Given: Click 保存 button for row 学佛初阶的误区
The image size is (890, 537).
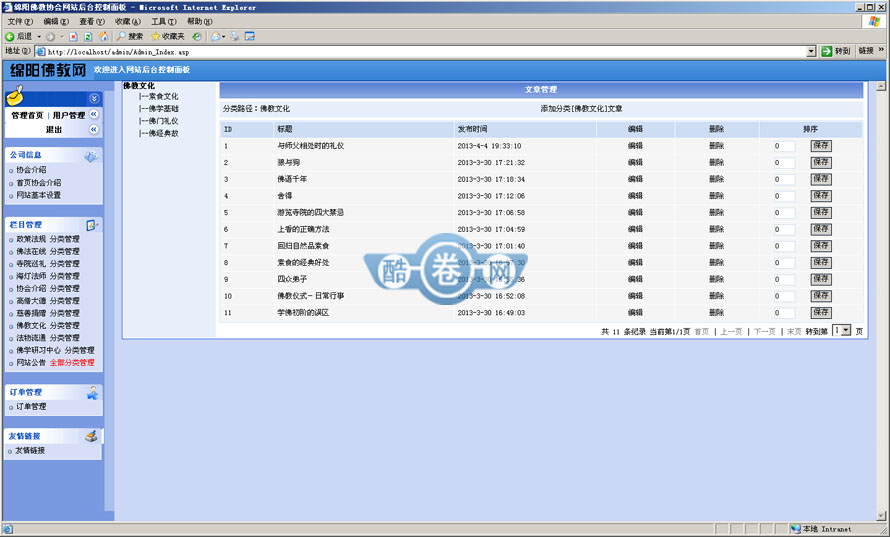Looking at the screenshot, I should [821, 313].
